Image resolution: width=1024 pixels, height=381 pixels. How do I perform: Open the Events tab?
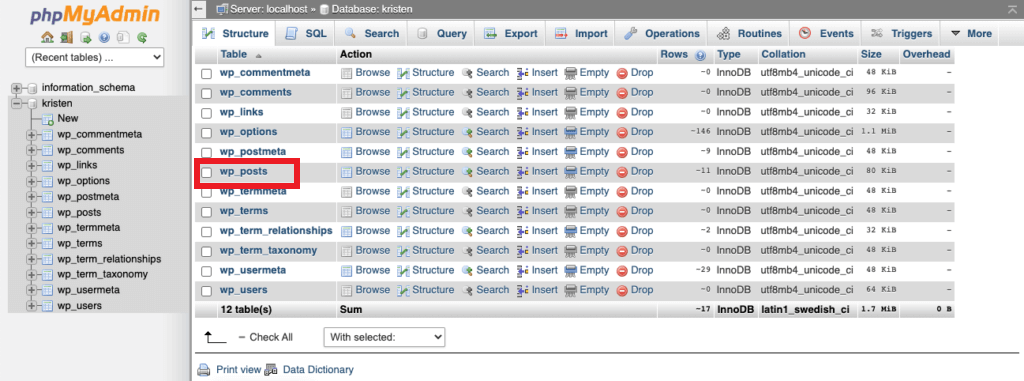pyautogui.click(x=826, y=33)
